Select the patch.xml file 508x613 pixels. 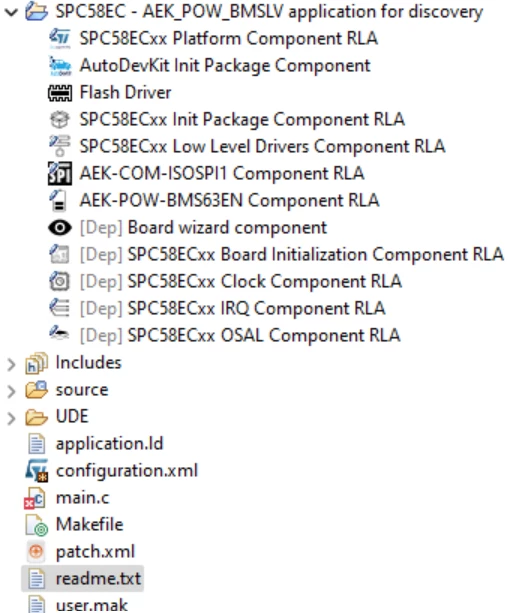point(95,552)
